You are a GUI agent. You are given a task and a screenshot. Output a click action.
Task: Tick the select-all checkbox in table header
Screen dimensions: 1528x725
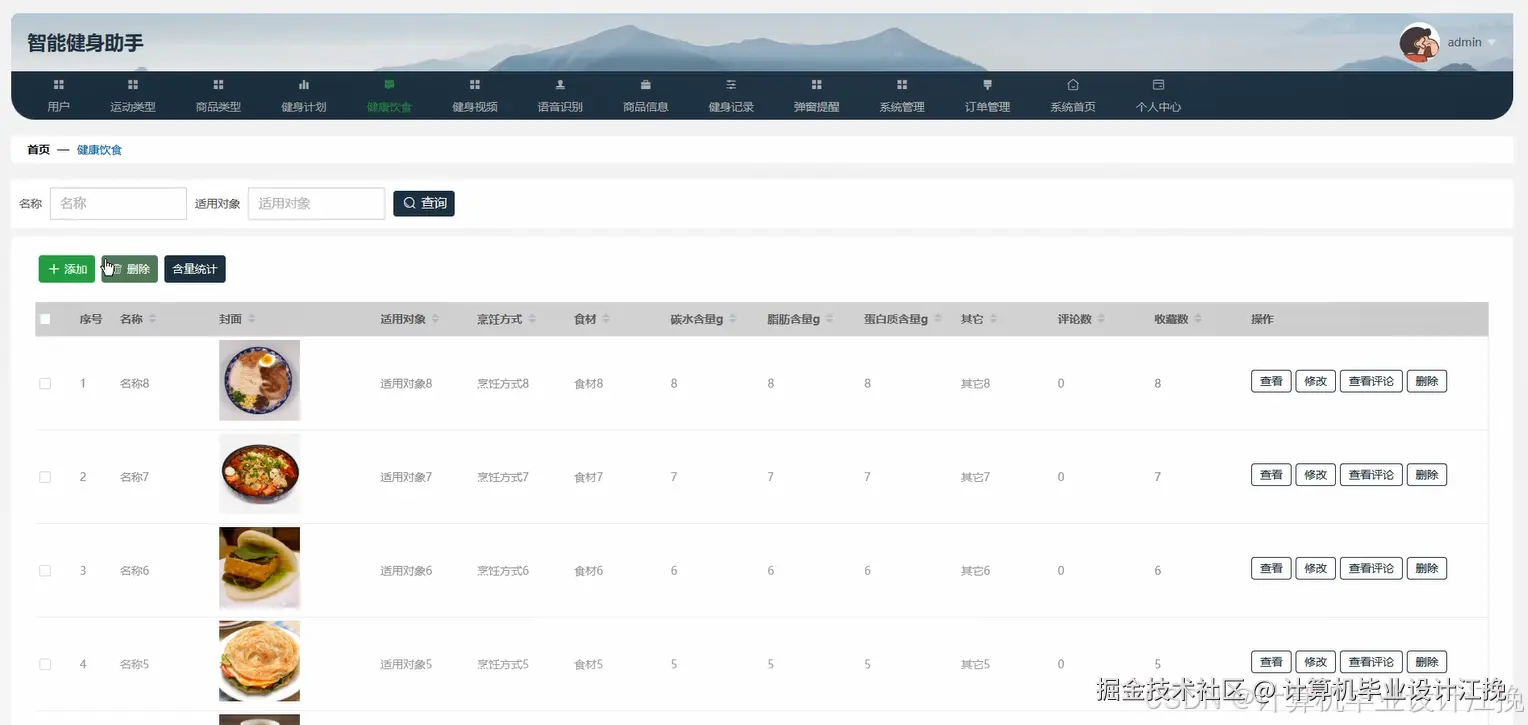pyautogui.click(x=45, y=319)
